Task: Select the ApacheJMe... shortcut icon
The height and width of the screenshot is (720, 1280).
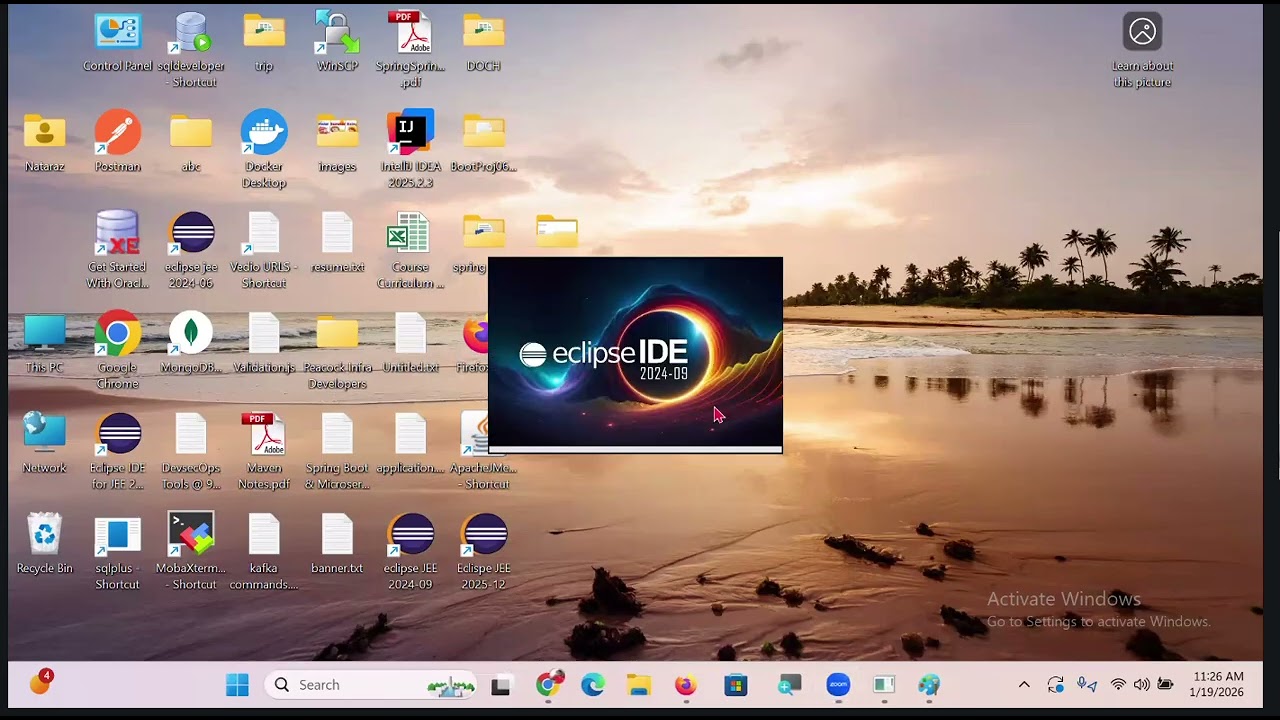Action: click(484, 451)
